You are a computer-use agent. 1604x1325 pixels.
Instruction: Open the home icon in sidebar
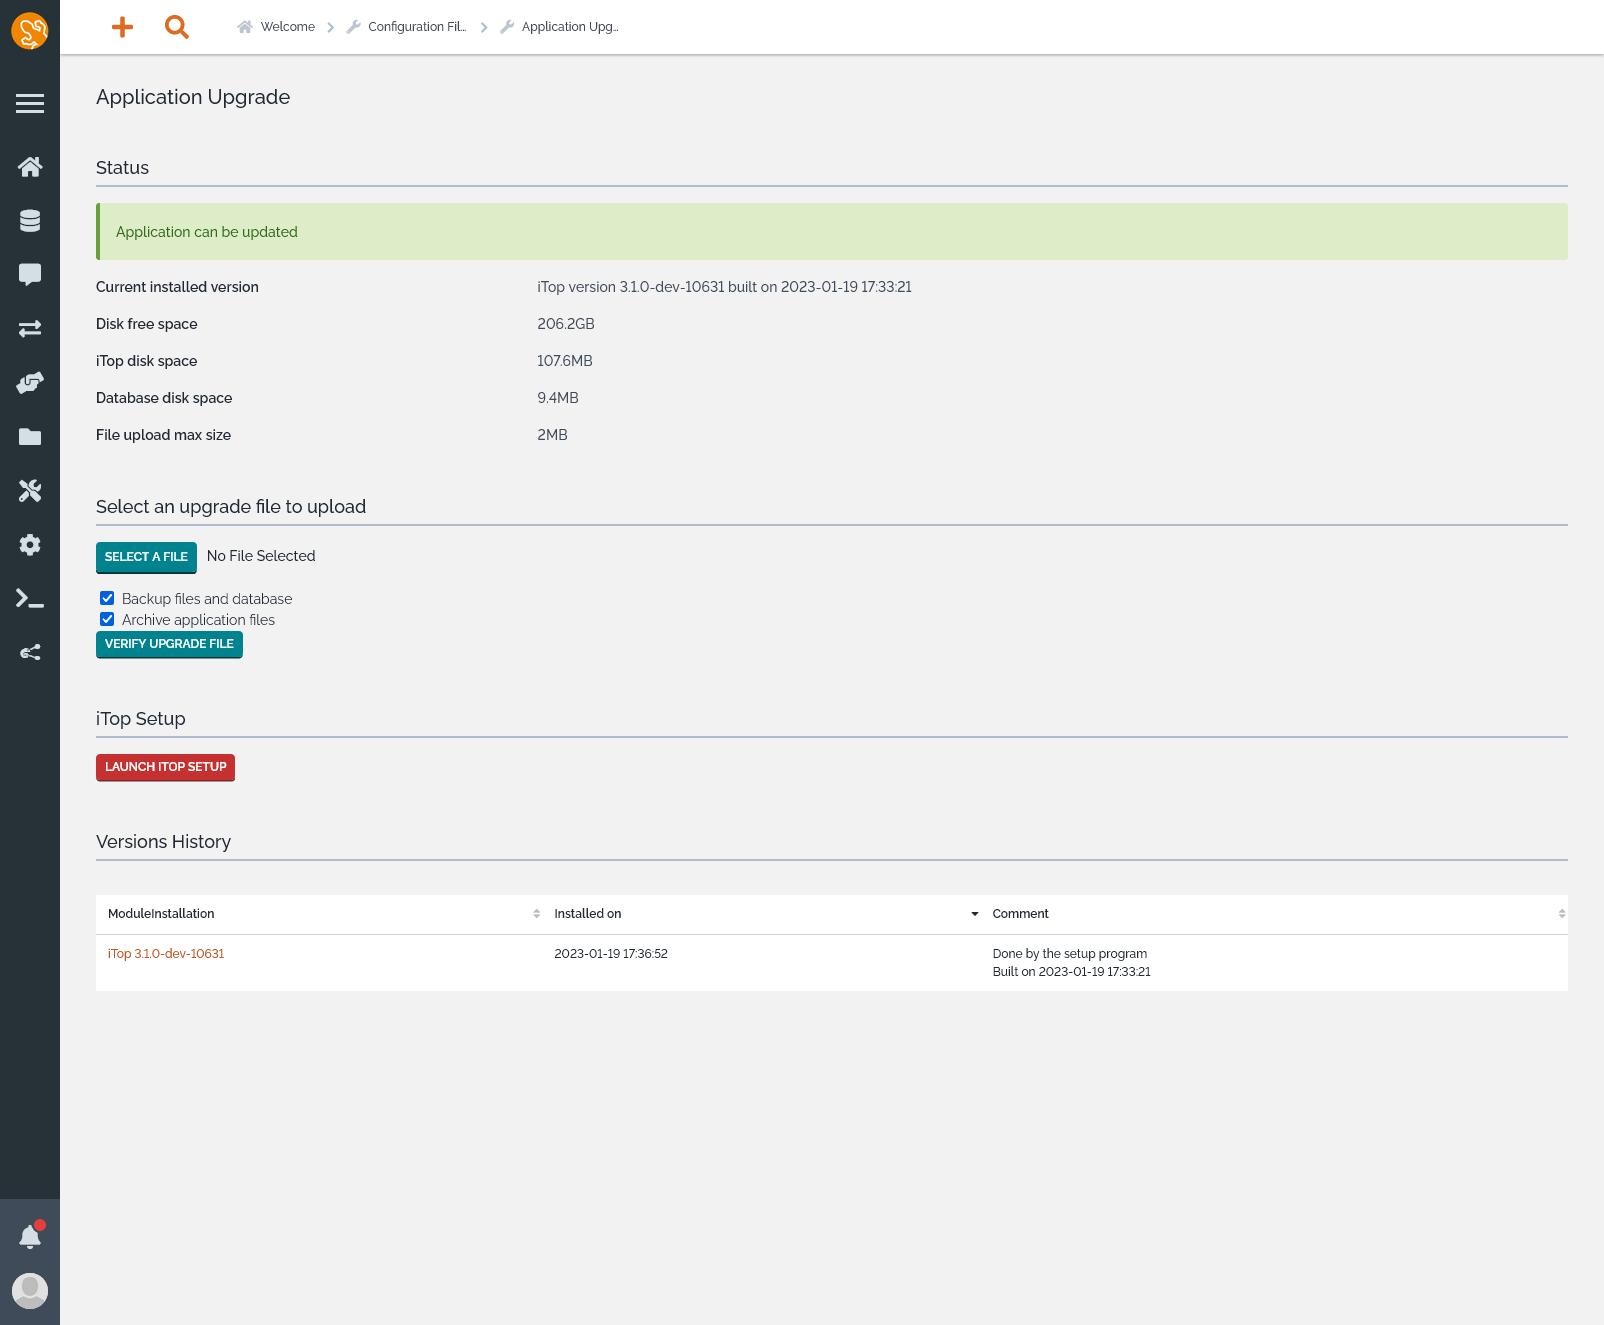coord(30,167)
